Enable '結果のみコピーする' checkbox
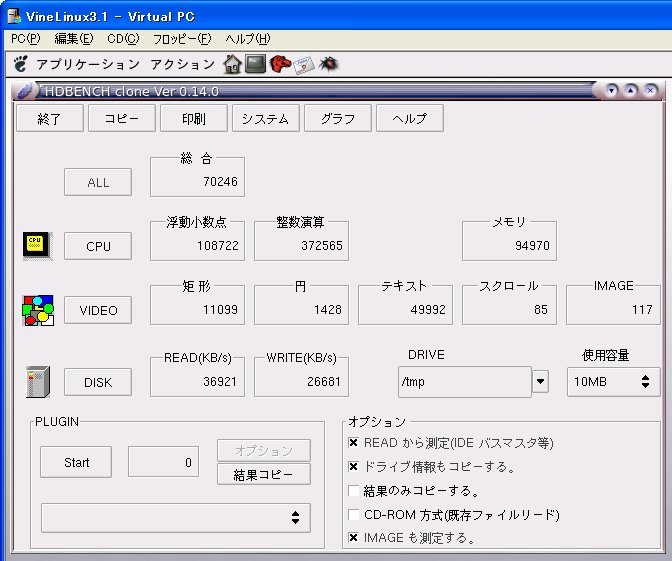This screenshot has height=561, width=672. 354,490
